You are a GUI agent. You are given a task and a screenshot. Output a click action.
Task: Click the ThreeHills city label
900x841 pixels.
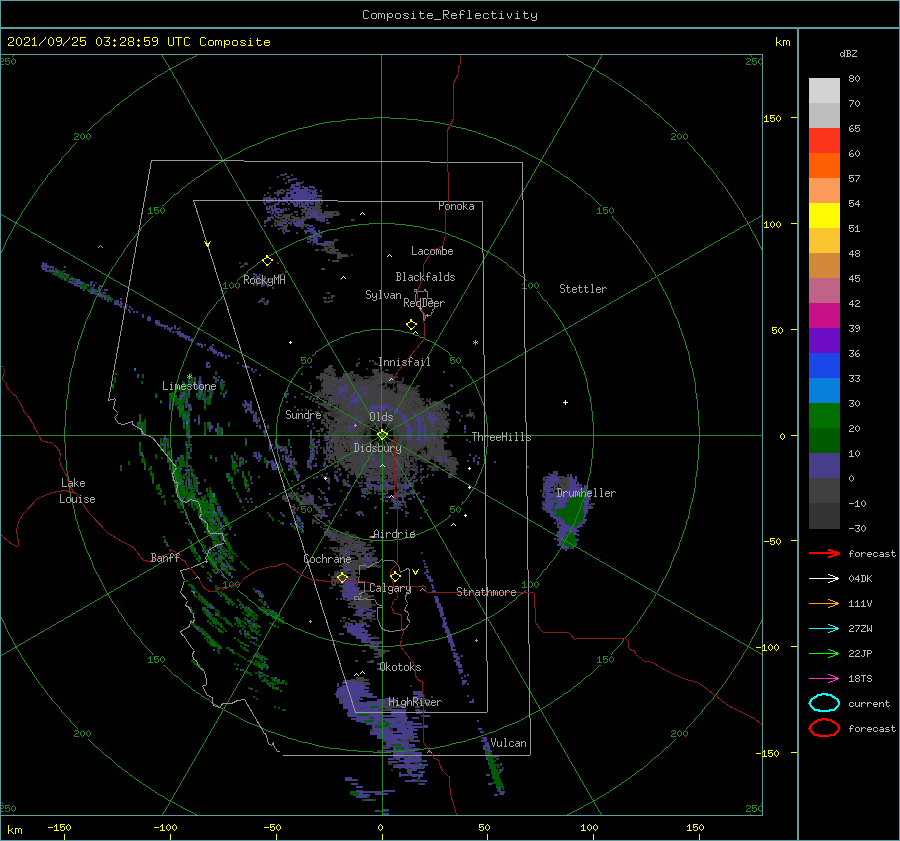501,437
